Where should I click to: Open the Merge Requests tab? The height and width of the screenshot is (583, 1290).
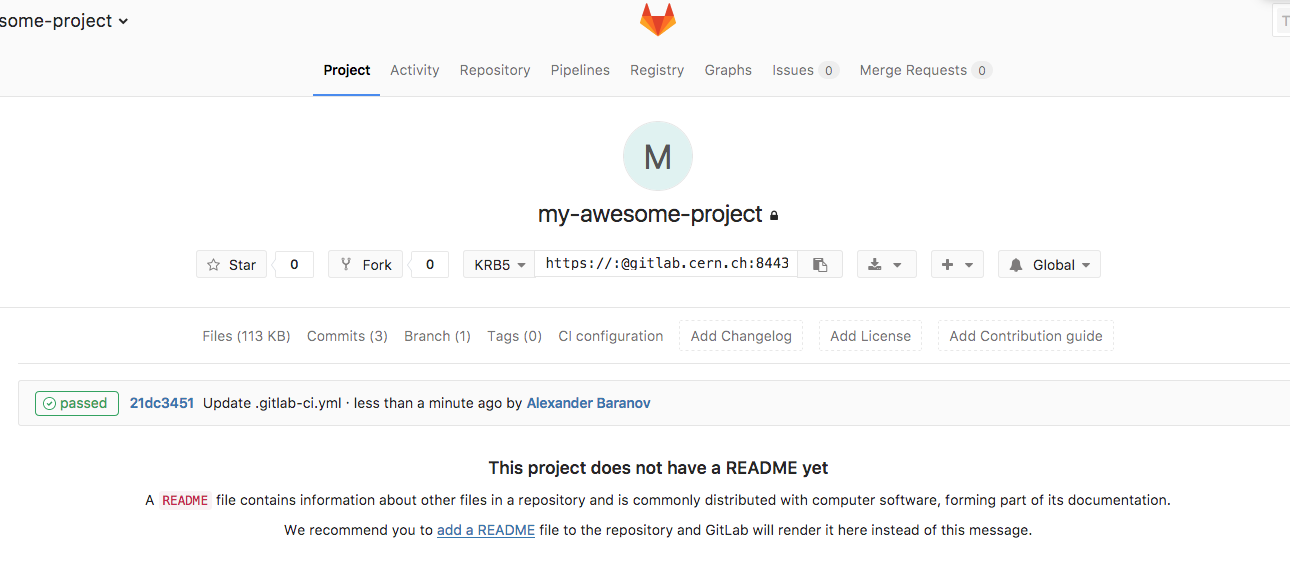pyautogui.click(x=913, y=70)
